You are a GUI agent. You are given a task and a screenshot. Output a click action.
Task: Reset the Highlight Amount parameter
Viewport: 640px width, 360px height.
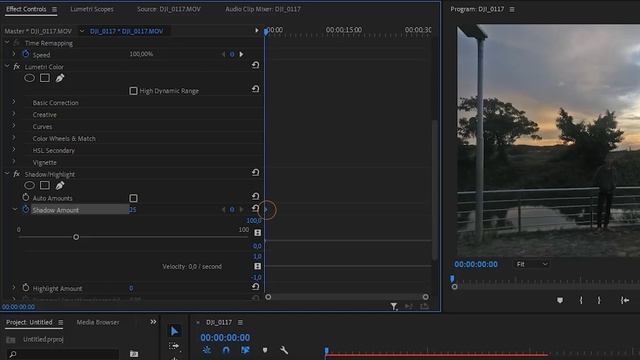(x=256, y=287)
